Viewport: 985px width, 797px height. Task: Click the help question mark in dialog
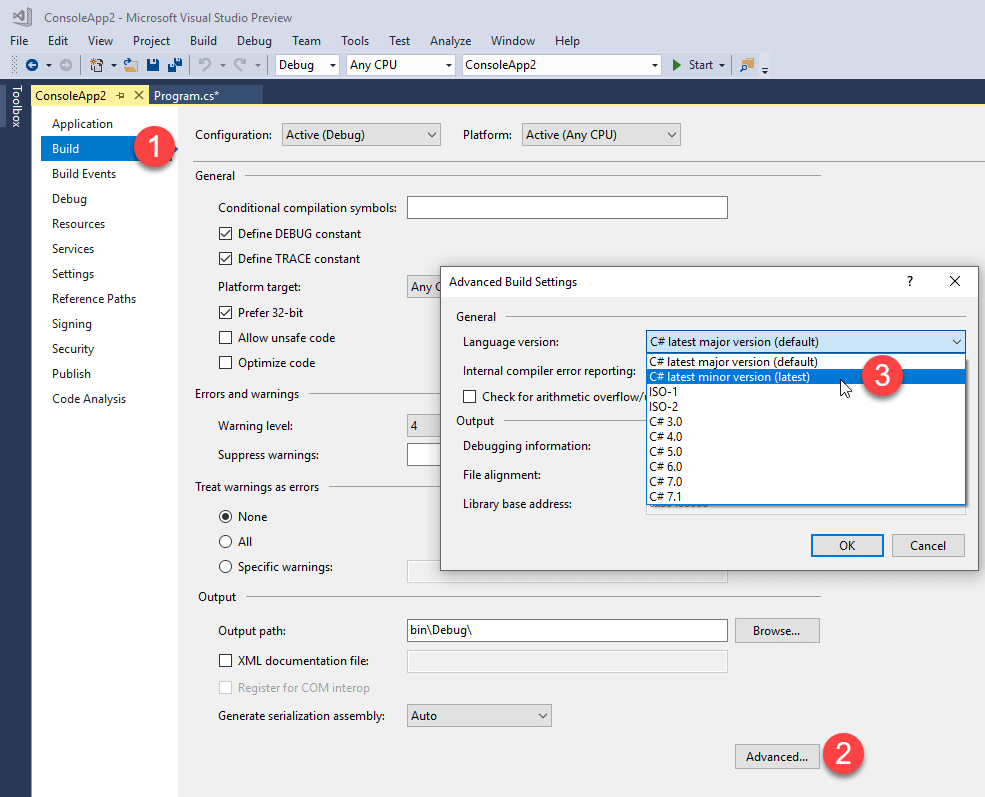pyautogui.click(x=910, y=281)
